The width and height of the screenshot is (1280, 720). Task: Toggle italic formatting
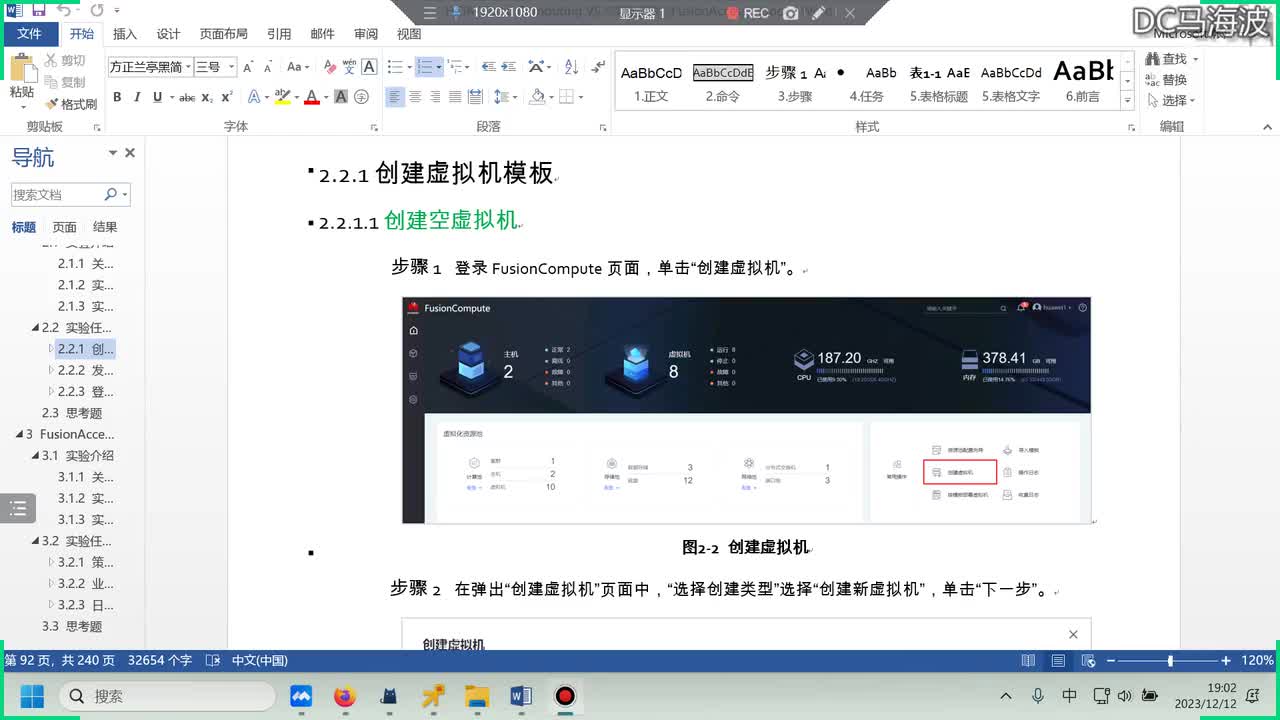click(x=137, y=97)
